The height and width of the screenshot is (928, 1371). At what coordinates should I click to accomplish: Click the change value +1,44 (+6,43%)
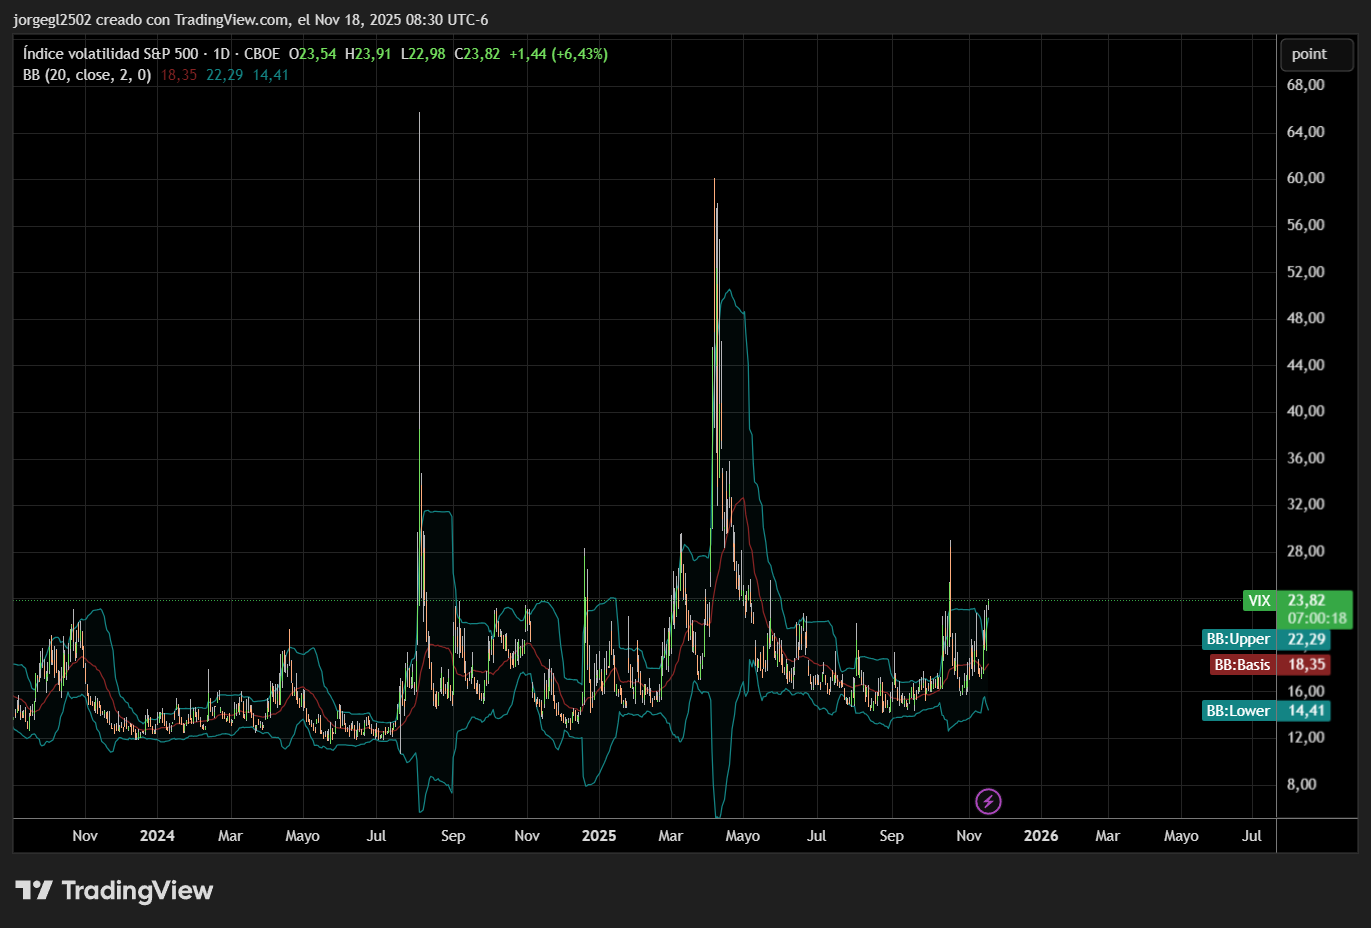(x=558, y=54)
